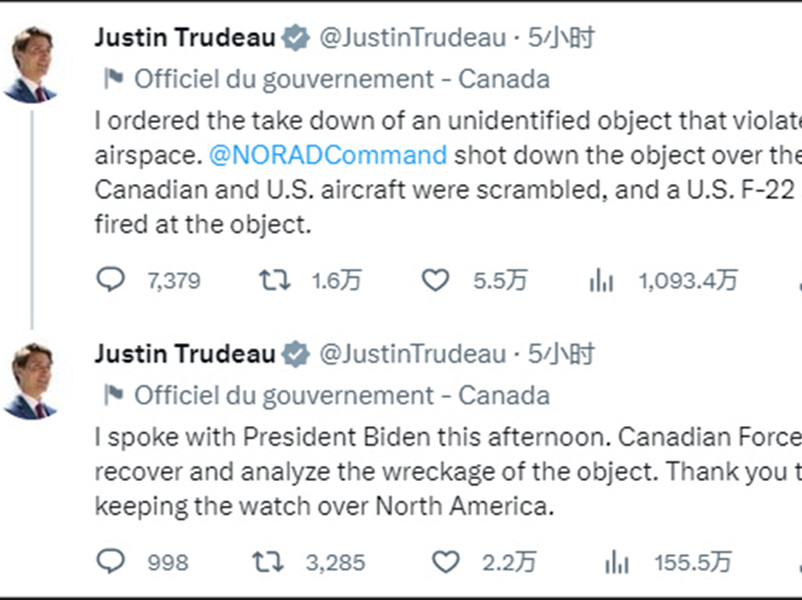Click first tweet's profile picture
The height and width of the screenshot is (600, 802).
[30, 65]
